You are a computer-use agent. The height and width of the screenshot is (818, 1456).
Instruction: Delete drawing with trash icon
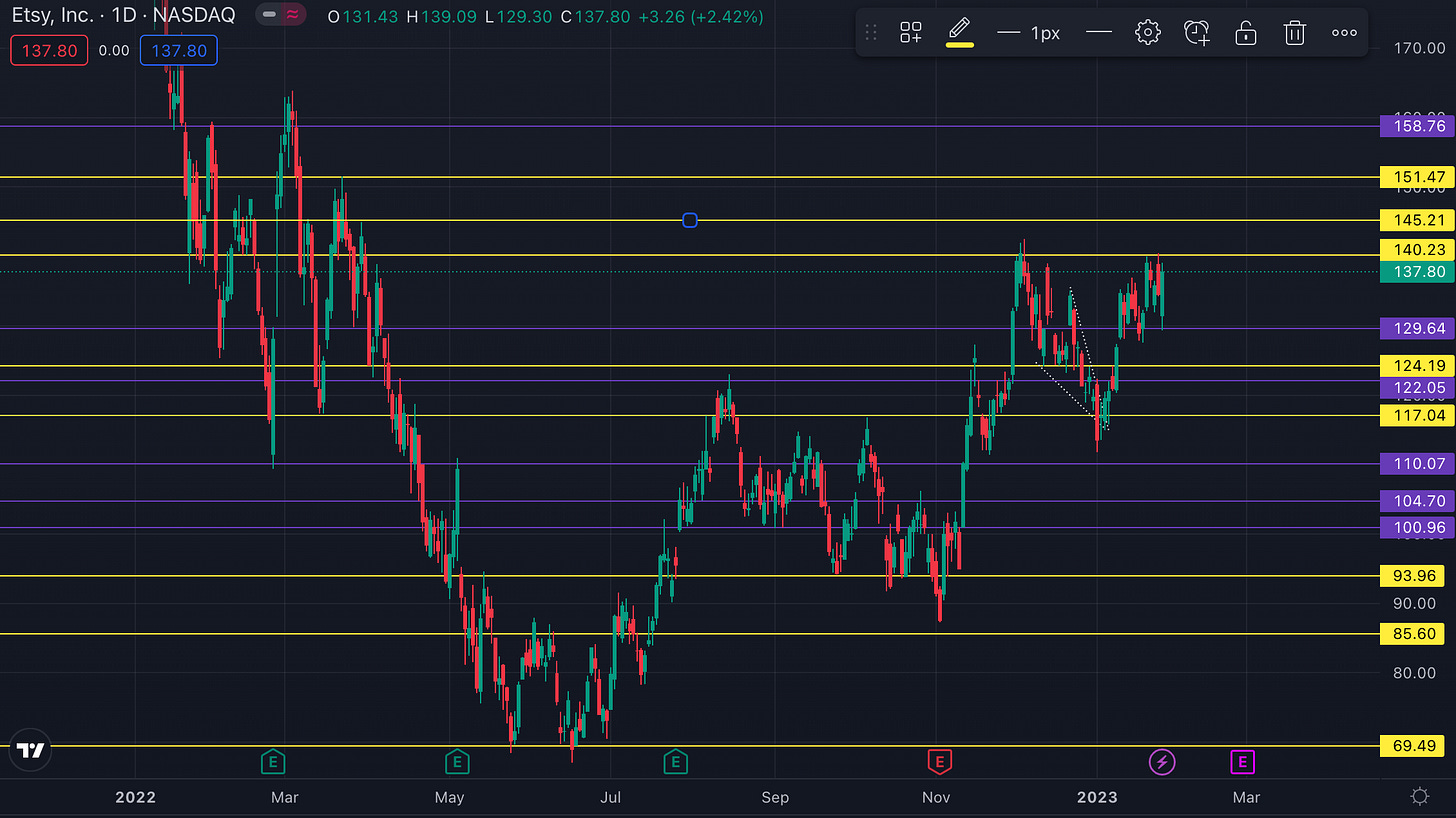click(1294, 33)
